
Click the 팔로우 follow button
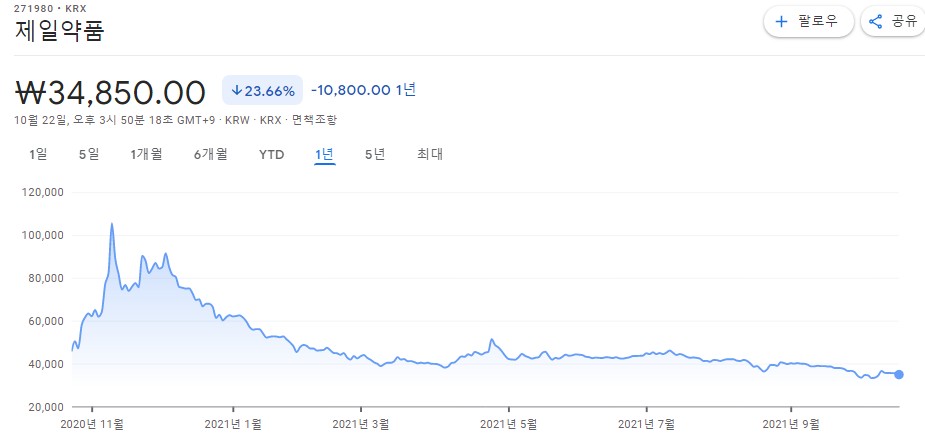809,22
